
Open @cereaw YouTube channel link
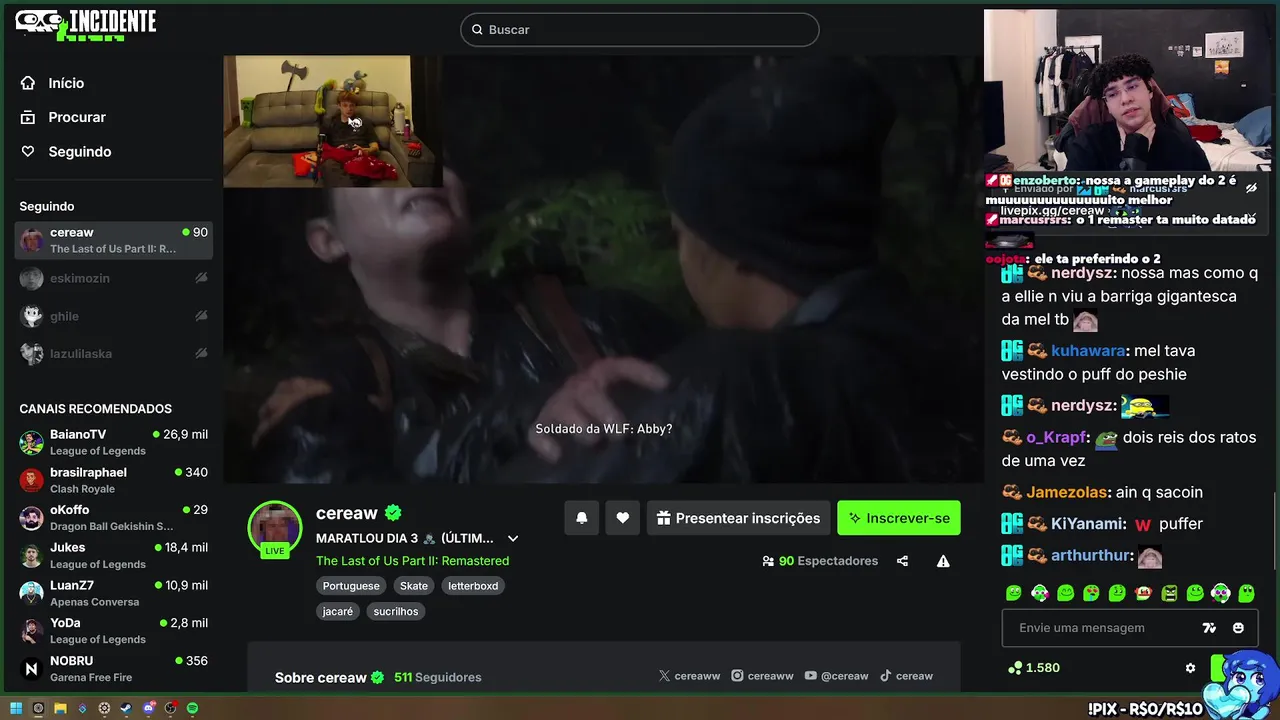click(837, 676)
